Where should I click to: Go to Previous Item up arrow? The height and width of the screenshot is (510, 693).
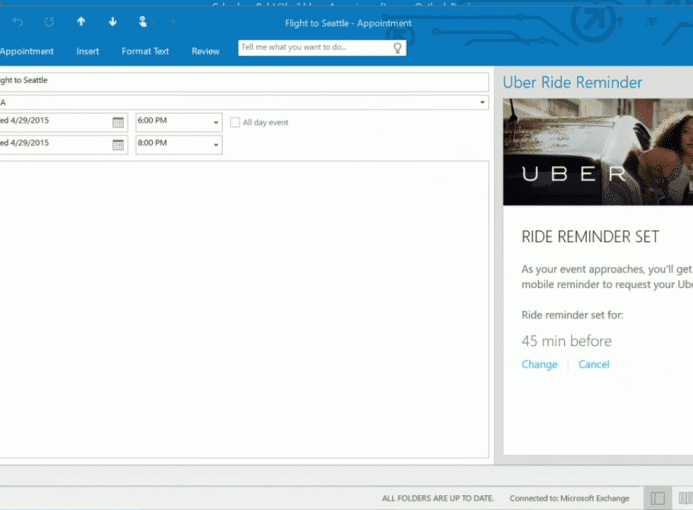click(81, 21)
